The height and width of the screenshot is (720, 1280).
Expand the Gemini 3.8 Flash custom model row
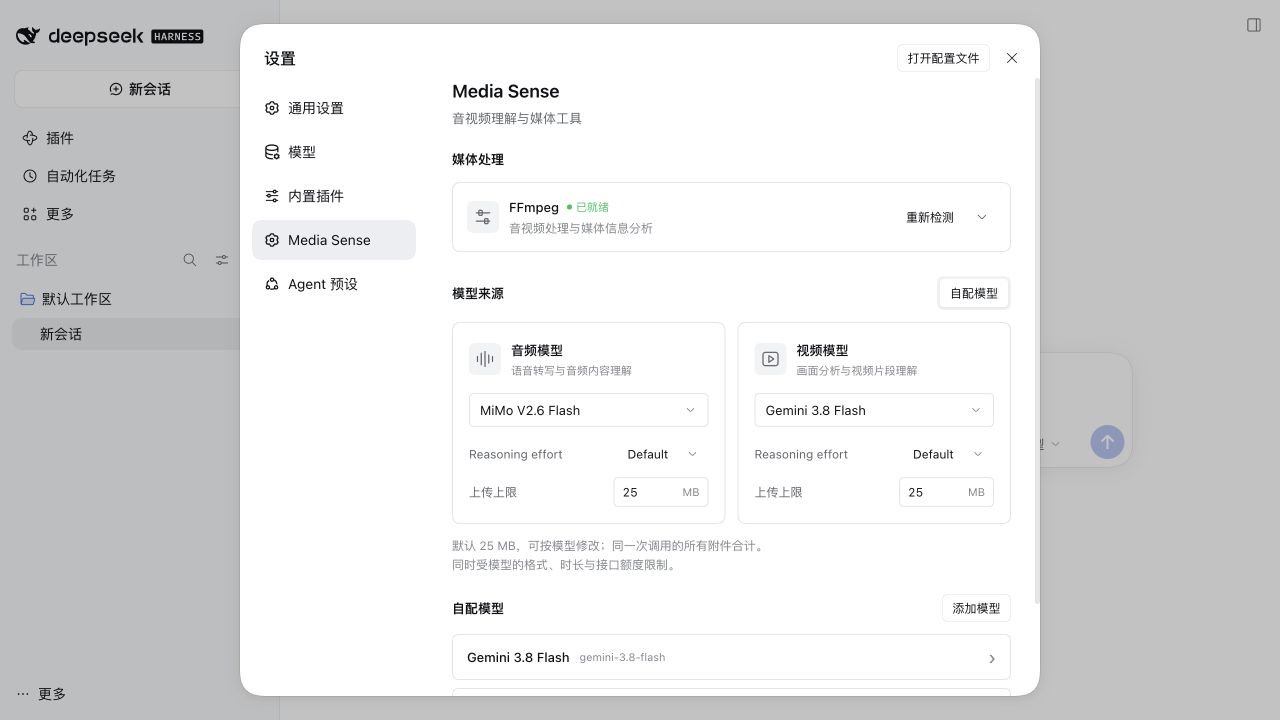point(731,657)
